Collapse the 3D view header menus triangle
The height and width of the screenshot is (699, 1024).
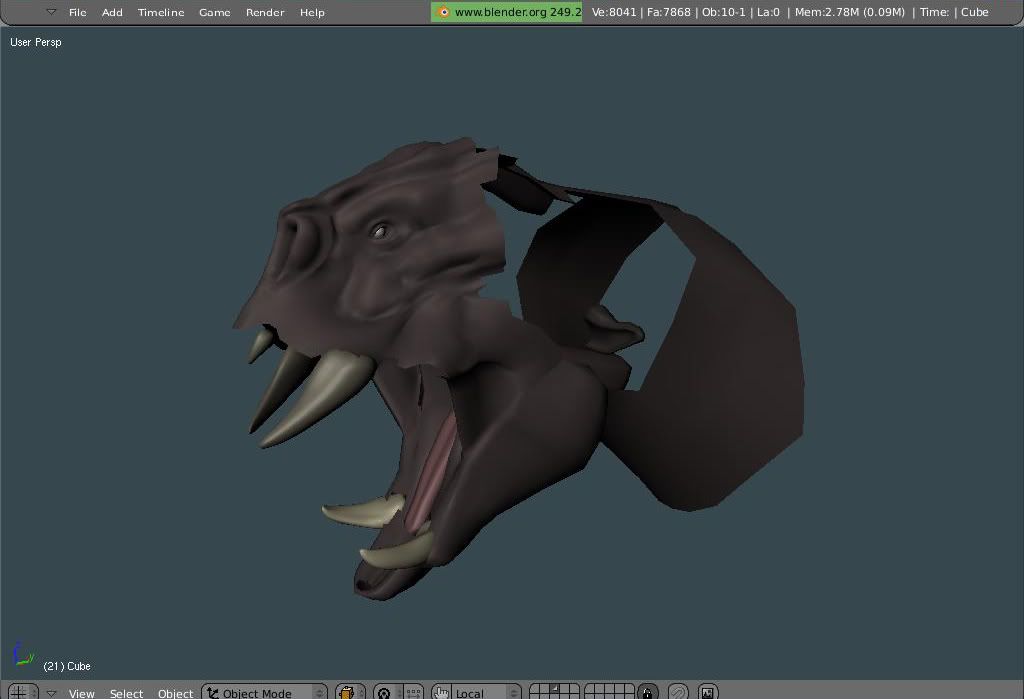coord(51,692)
